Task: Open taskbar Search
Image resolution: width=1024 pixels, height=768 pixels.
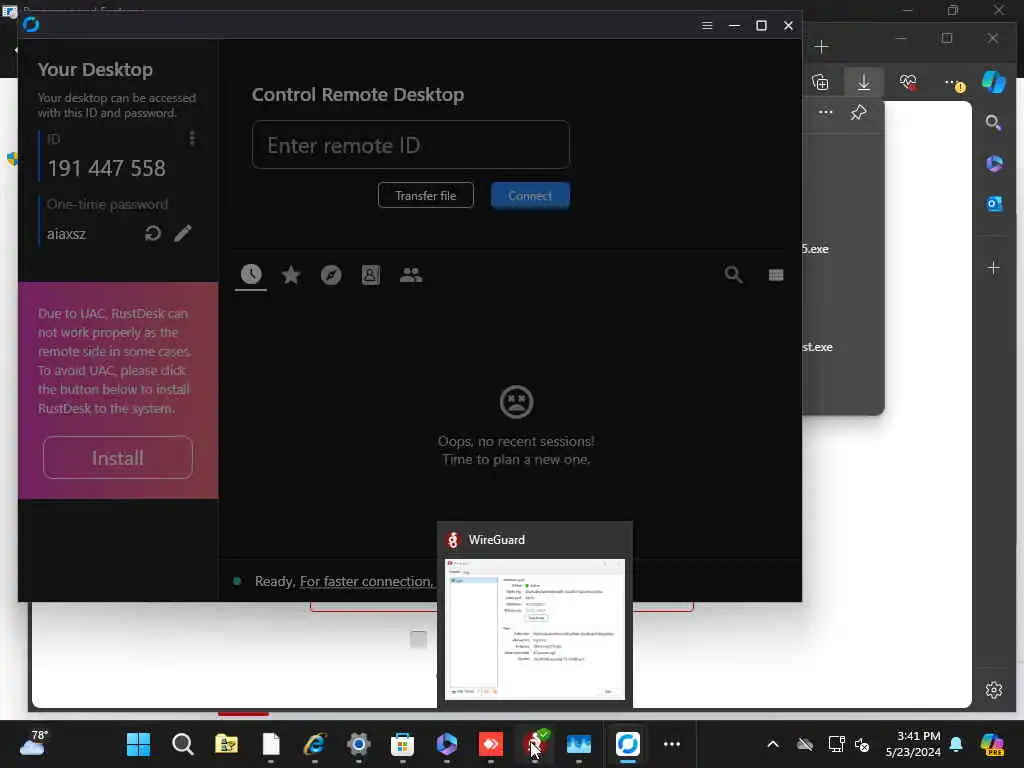Action: (182, 744)
